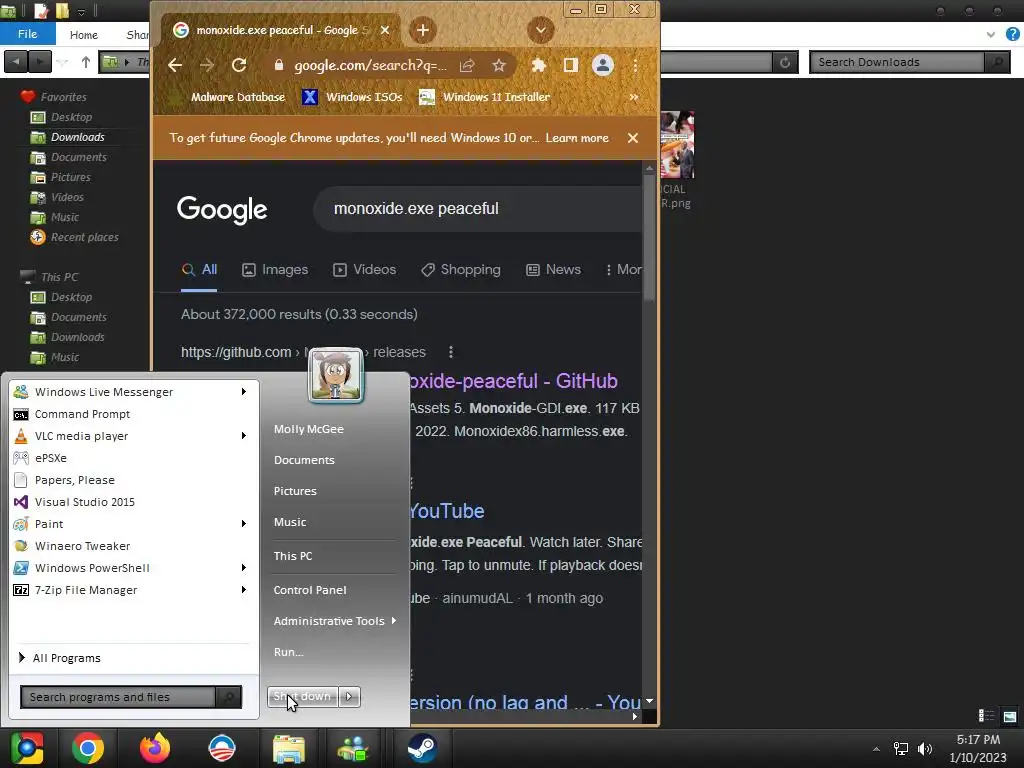Expand 7-Zip File Manager jump list arrow

(244, 590)
